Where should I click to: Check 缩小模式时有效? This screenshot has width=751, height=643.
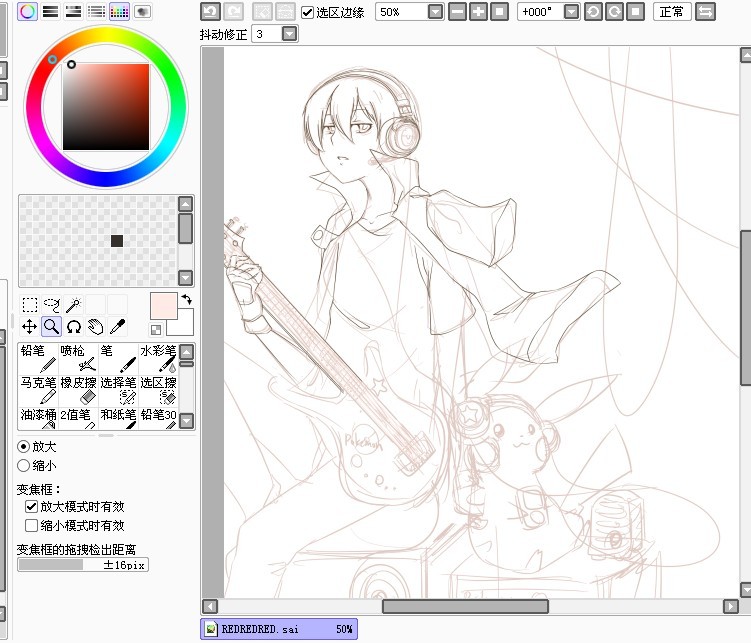pos(31,526)
